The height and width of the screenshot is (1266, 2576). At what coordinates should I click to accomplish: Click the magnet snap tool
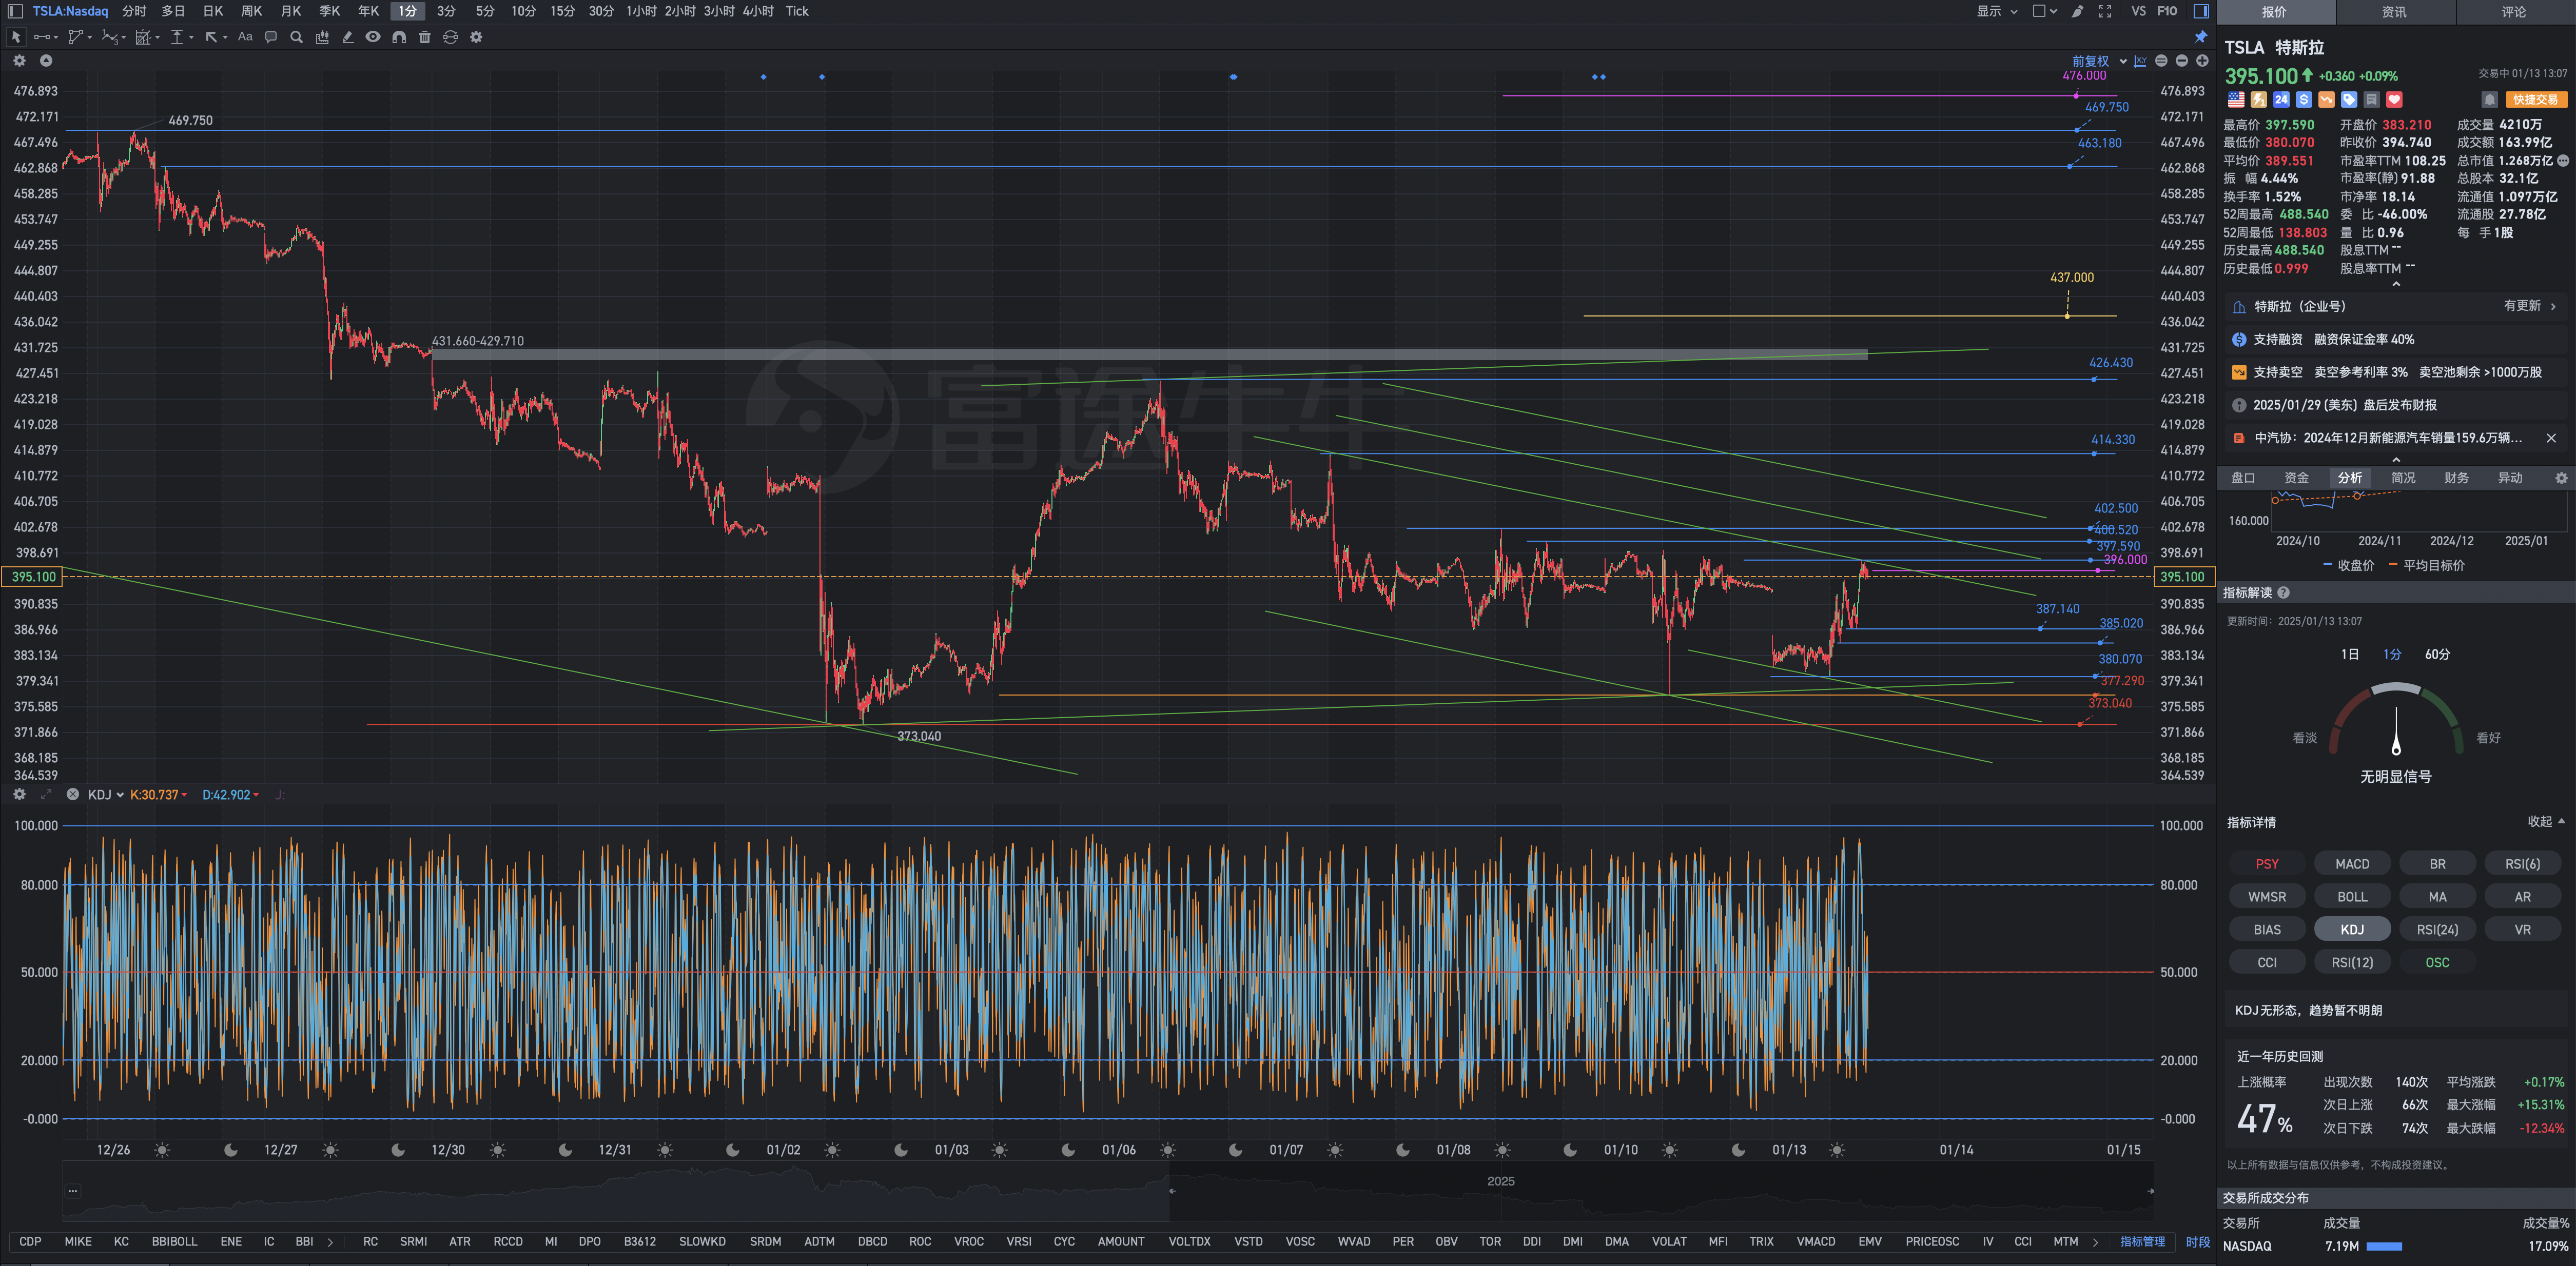point(399,37)
